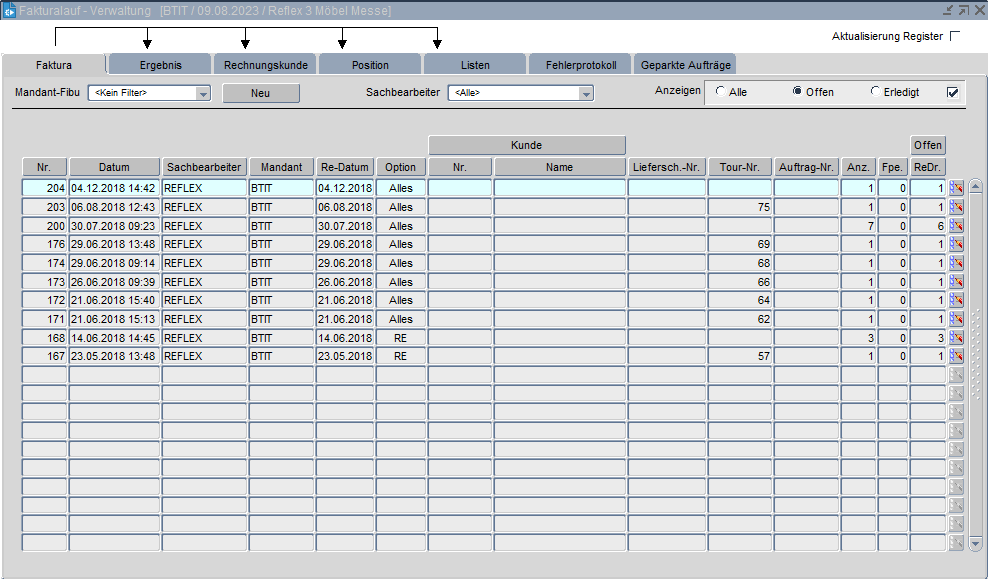Uncheck the checkbox next to Erledigt
Screen dimensions: 988x579
pyautogui.click(x=952, y=92)
